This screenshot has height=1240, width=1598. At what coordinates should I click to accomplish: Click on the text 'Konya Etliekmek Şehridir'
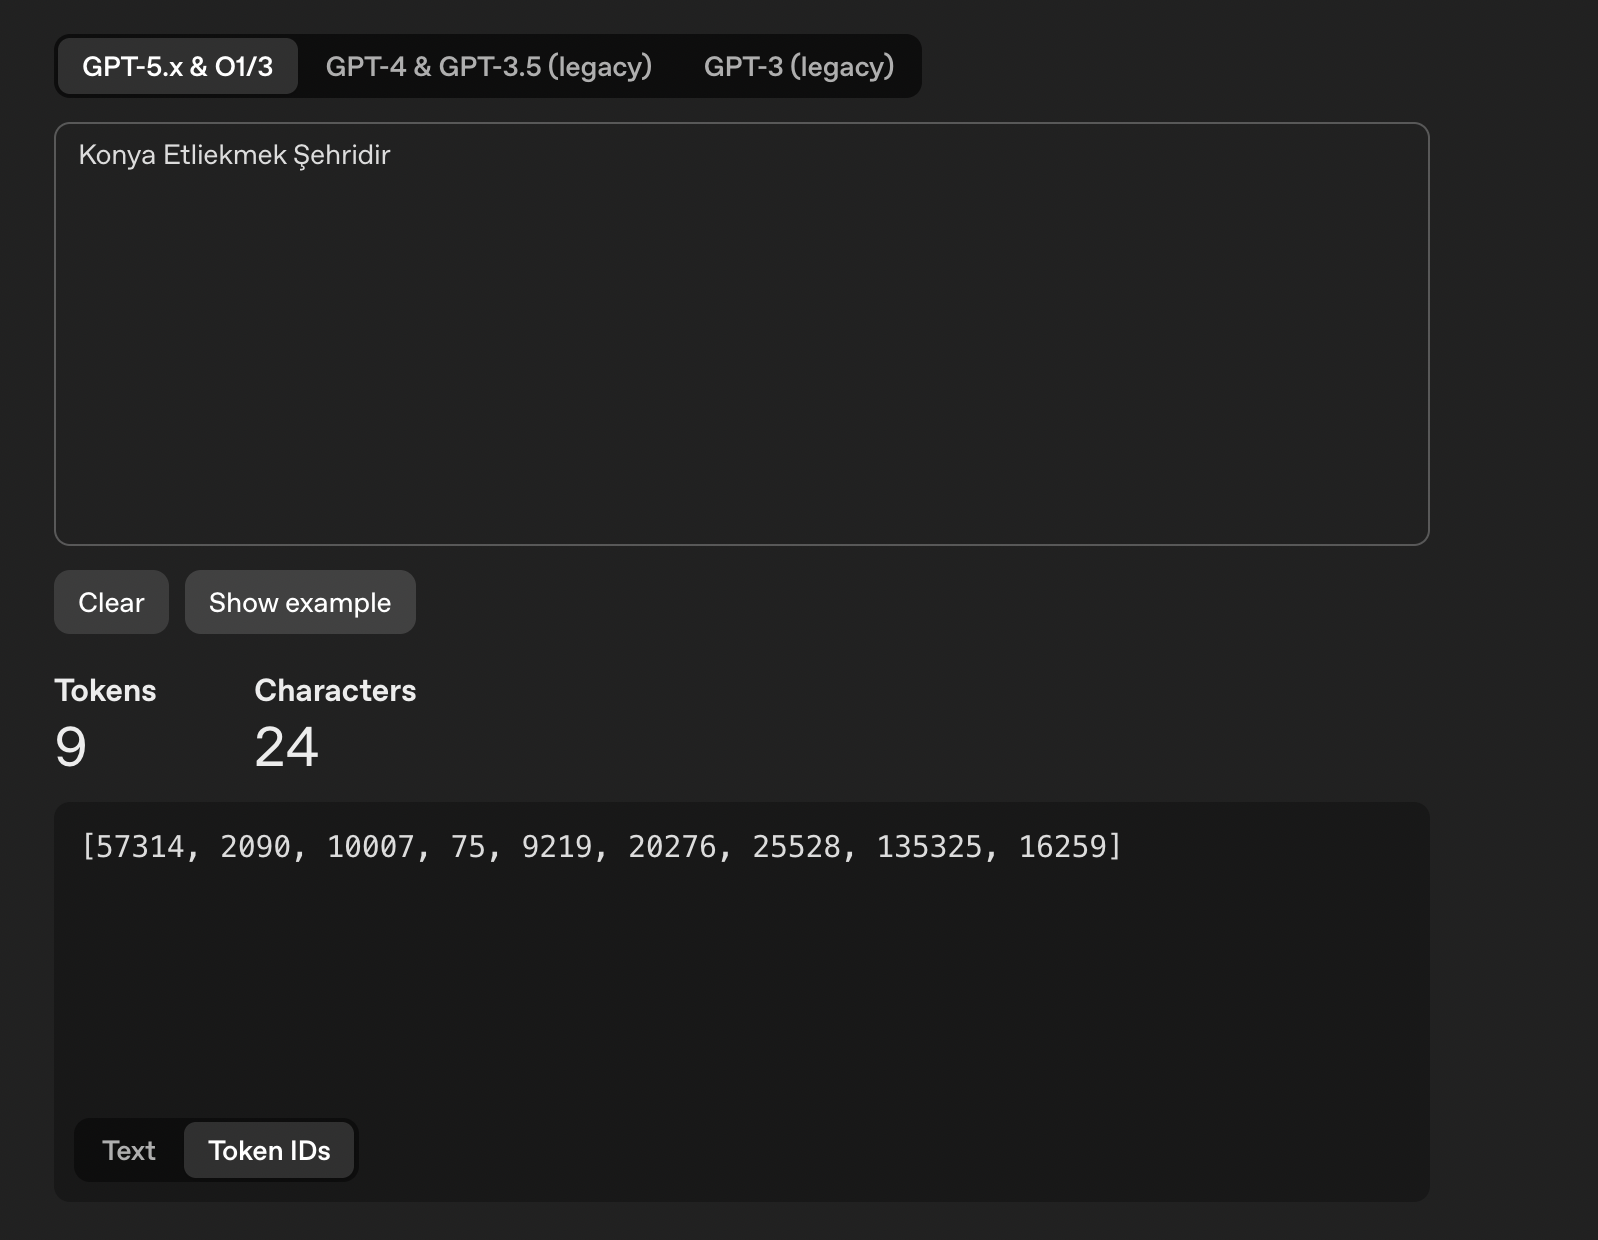tap(234, 155)
